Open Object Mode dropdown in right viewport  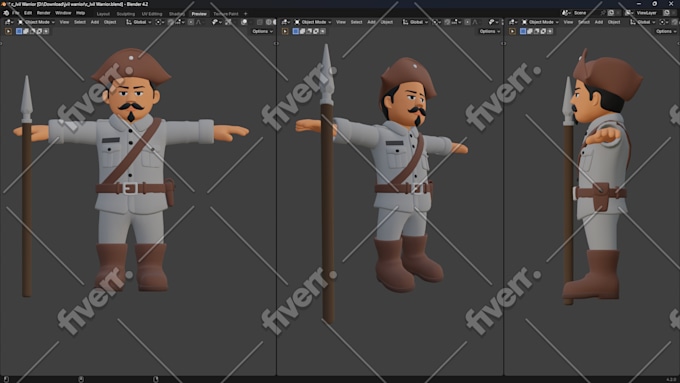click(540, 22)
